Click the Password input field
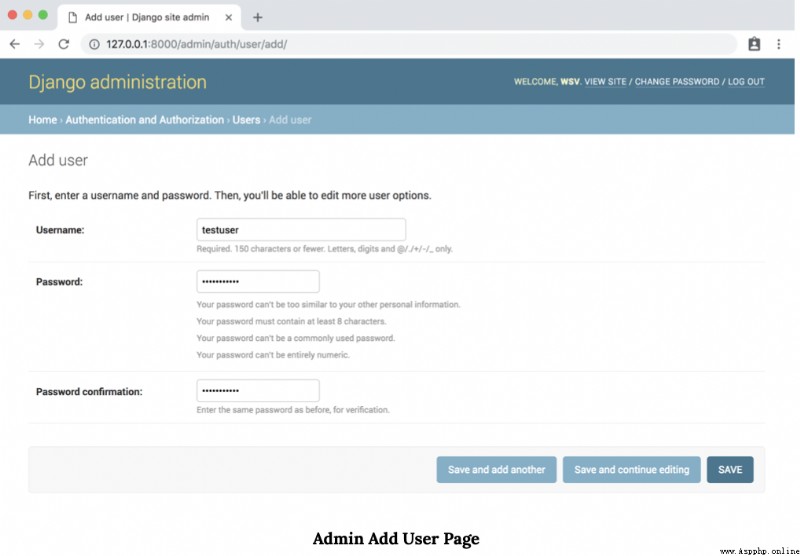 pos(258,282)
